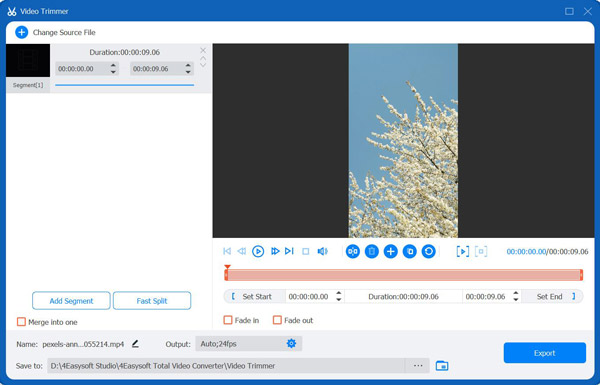Image resolution: width=600 pixels, height=385 pixels.
Task: Jump to the start of the video
Action: pyautogui.click(x=227, y=251)
